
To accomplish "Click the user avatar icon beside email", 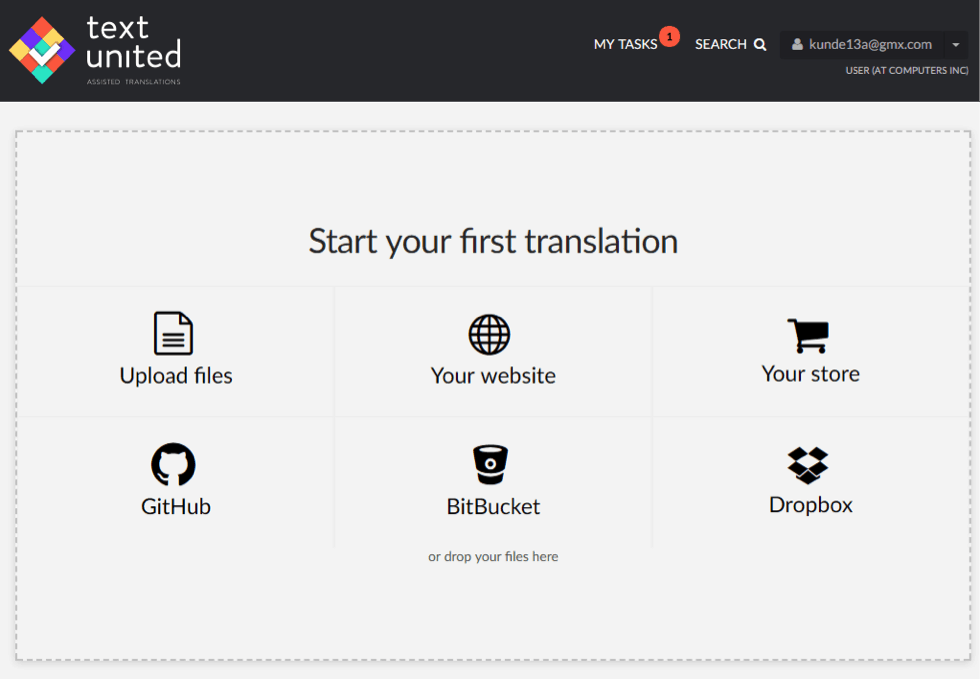I will pos(797,44).
